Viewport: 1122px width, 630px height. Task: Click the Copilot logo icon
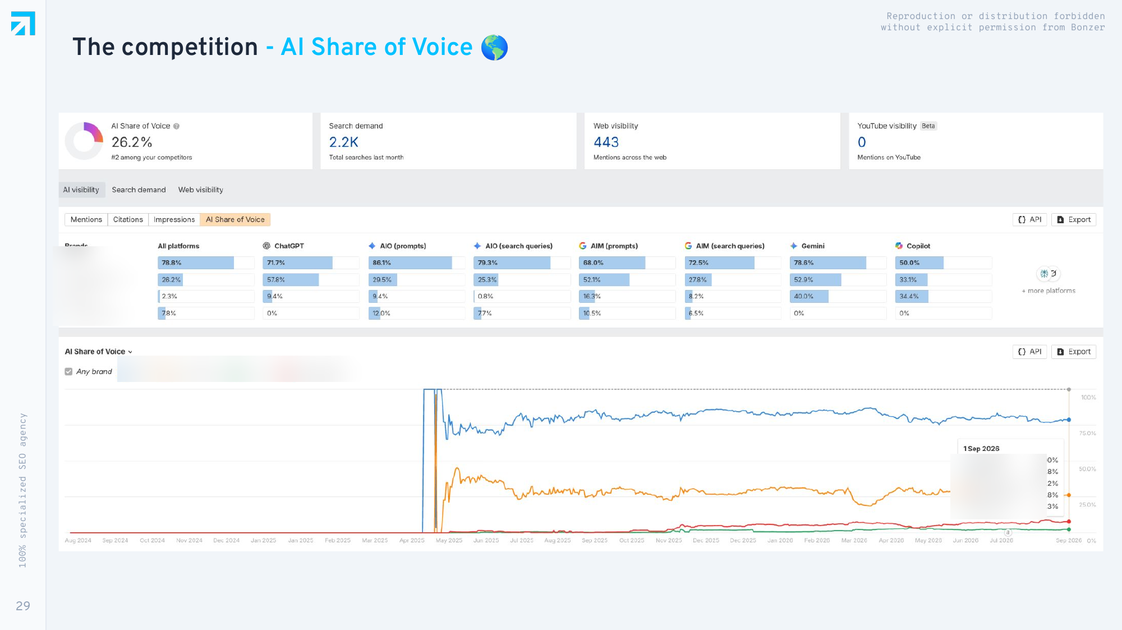click(899, 246)
